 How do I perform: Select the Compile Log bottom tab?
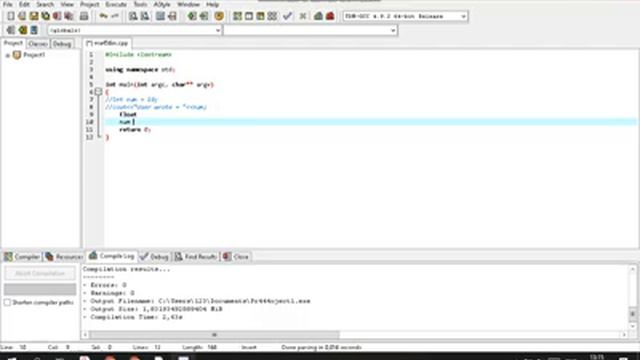click(x=112, y=256)
